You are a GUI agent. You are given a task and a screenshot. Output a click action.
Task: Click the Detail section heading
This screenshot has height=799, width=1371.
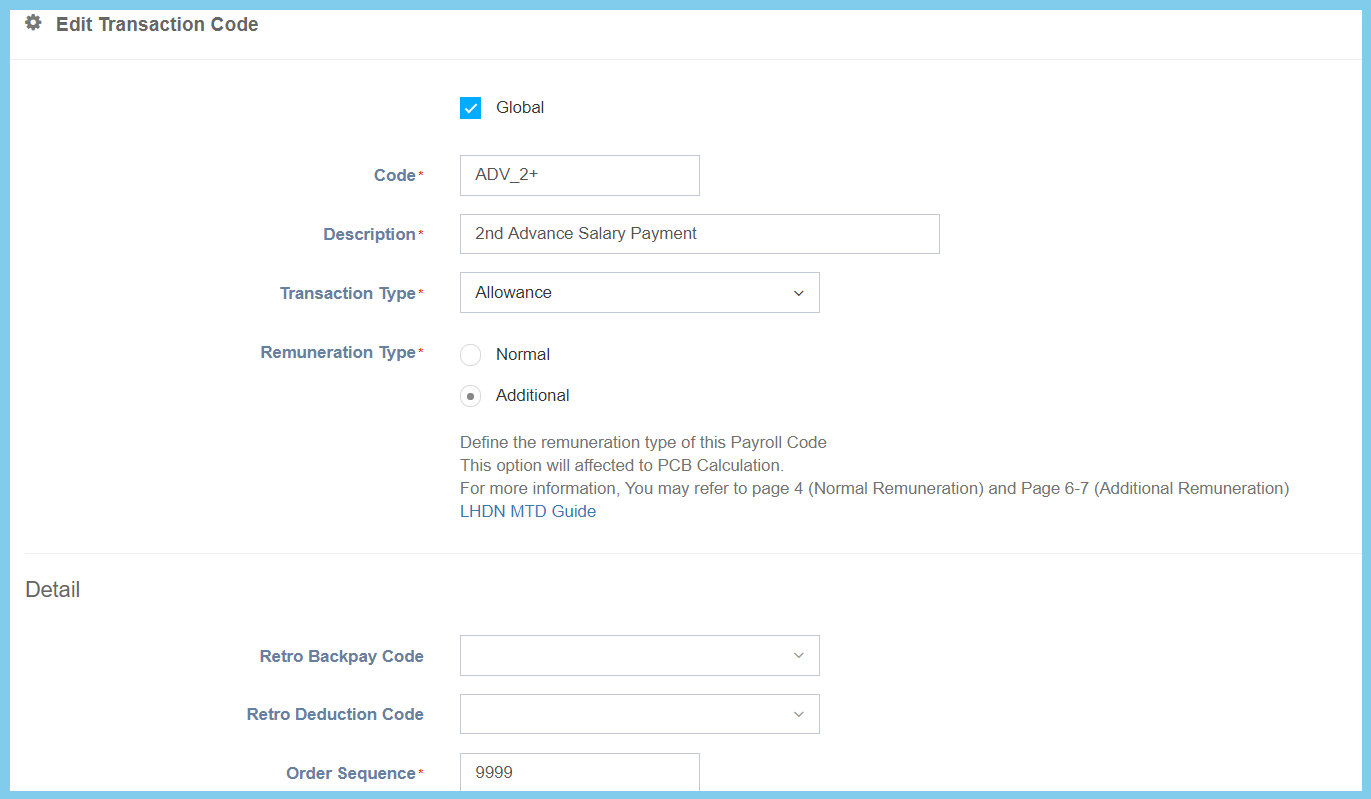click(53, 590)
